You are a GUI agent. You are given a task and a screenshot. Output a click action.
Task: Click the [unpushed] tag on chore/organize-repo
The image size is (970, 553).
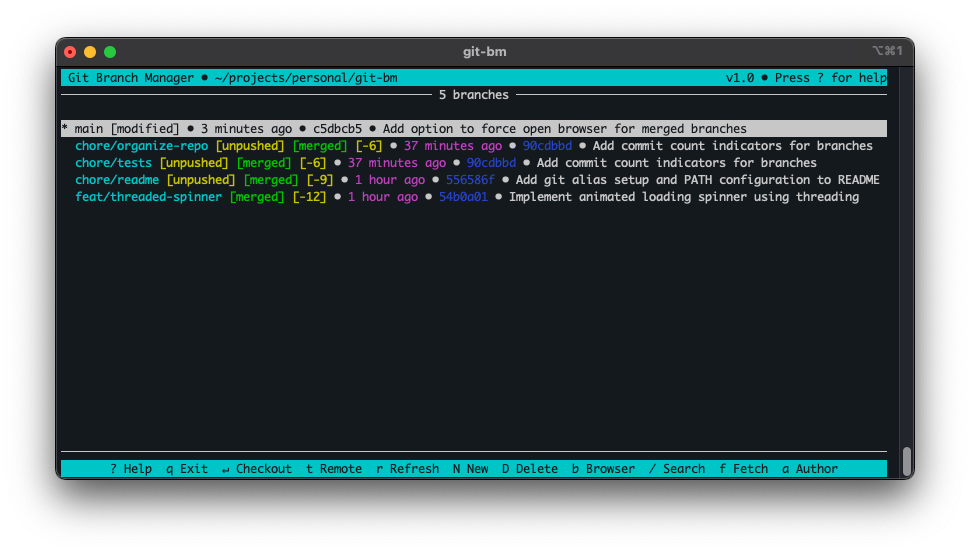pos(250,146)
